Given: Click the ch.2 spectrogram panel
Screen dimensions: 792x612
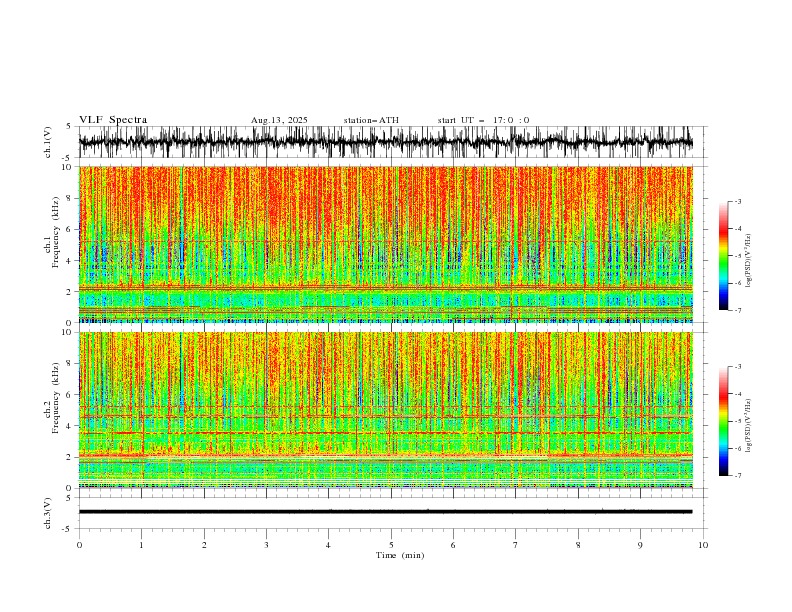Looking at the screenshot, I should coord(385,410).
